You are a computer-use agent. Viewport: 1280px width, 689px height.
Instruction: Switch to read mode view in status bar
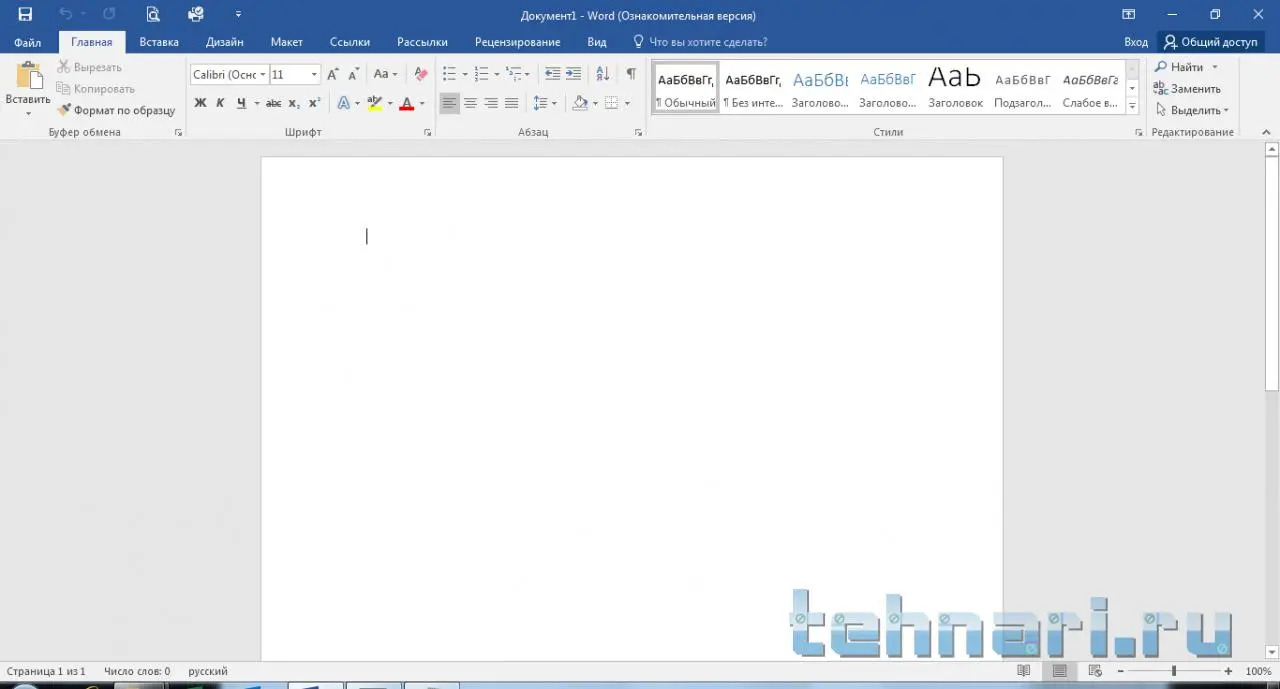click(x=1023, y=671)
